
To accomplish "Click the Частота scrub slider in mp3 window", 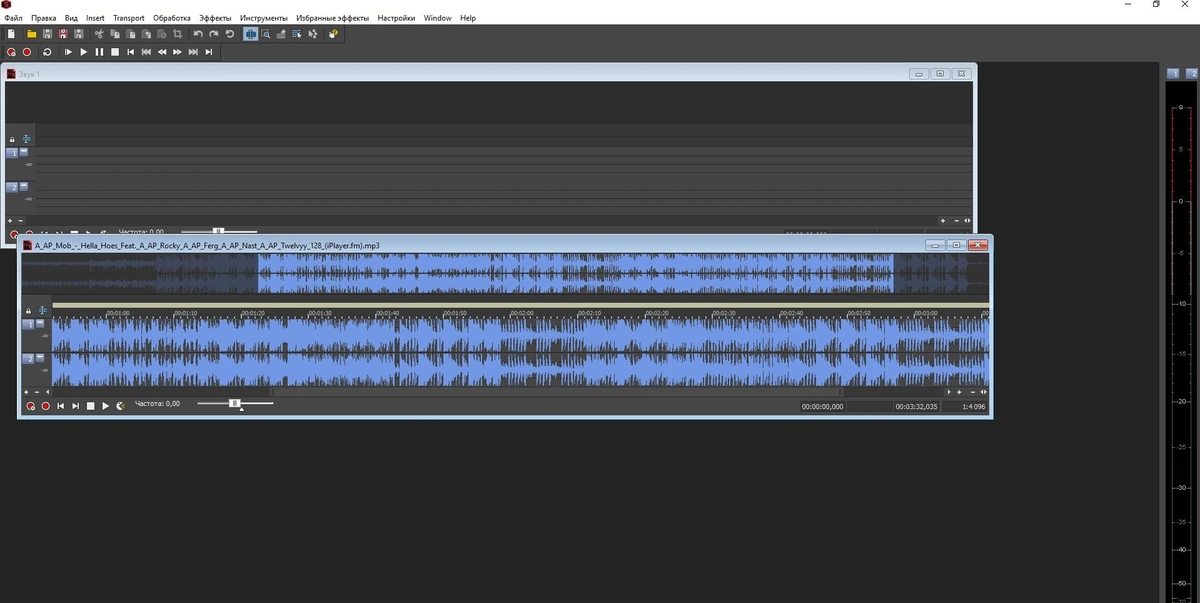I will tap(235, 403).
